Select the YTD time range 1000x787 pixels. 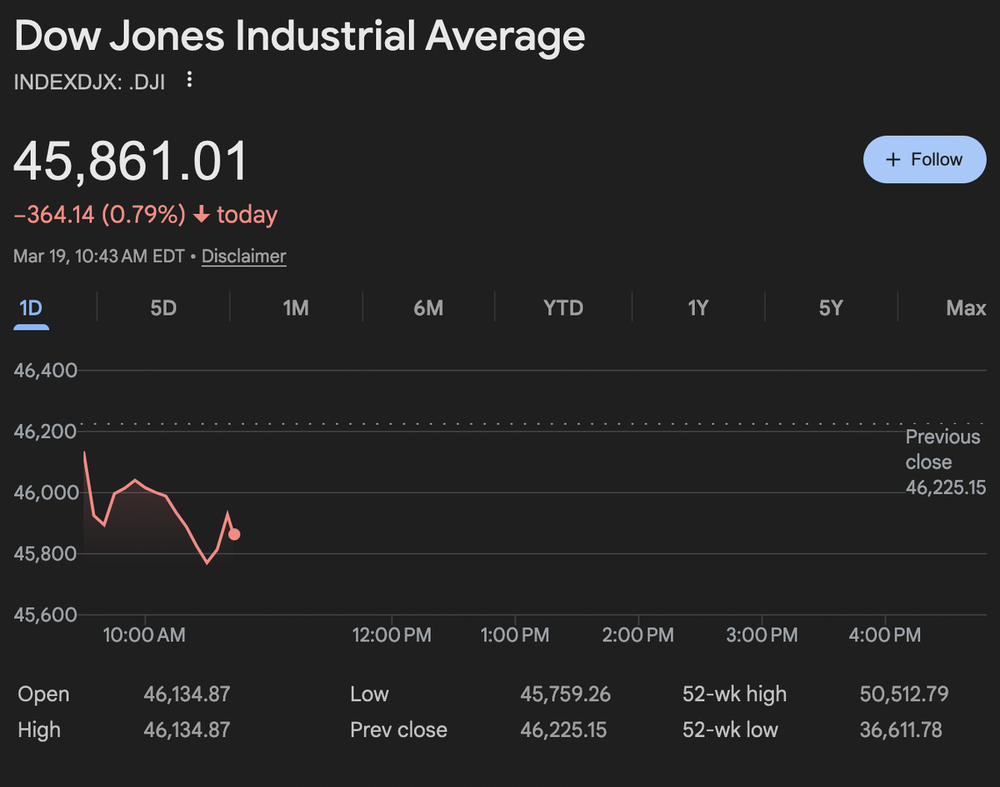tap(562, 308)
